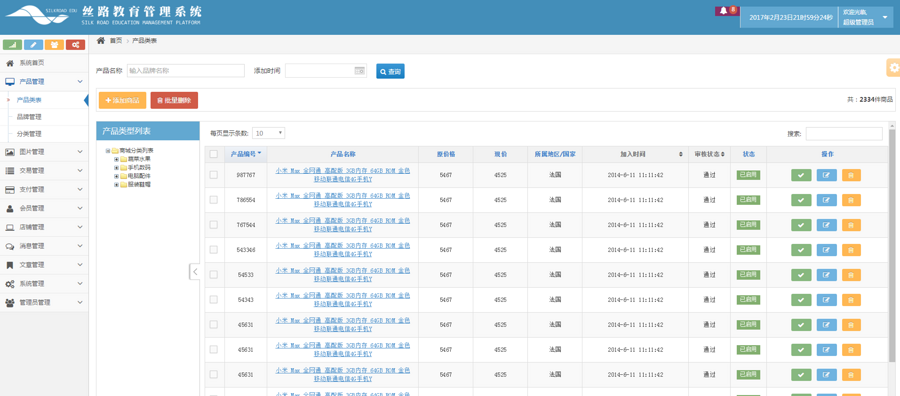Open 支付管理 sidebar menu

pyautogui.click(x=44, y=189)
